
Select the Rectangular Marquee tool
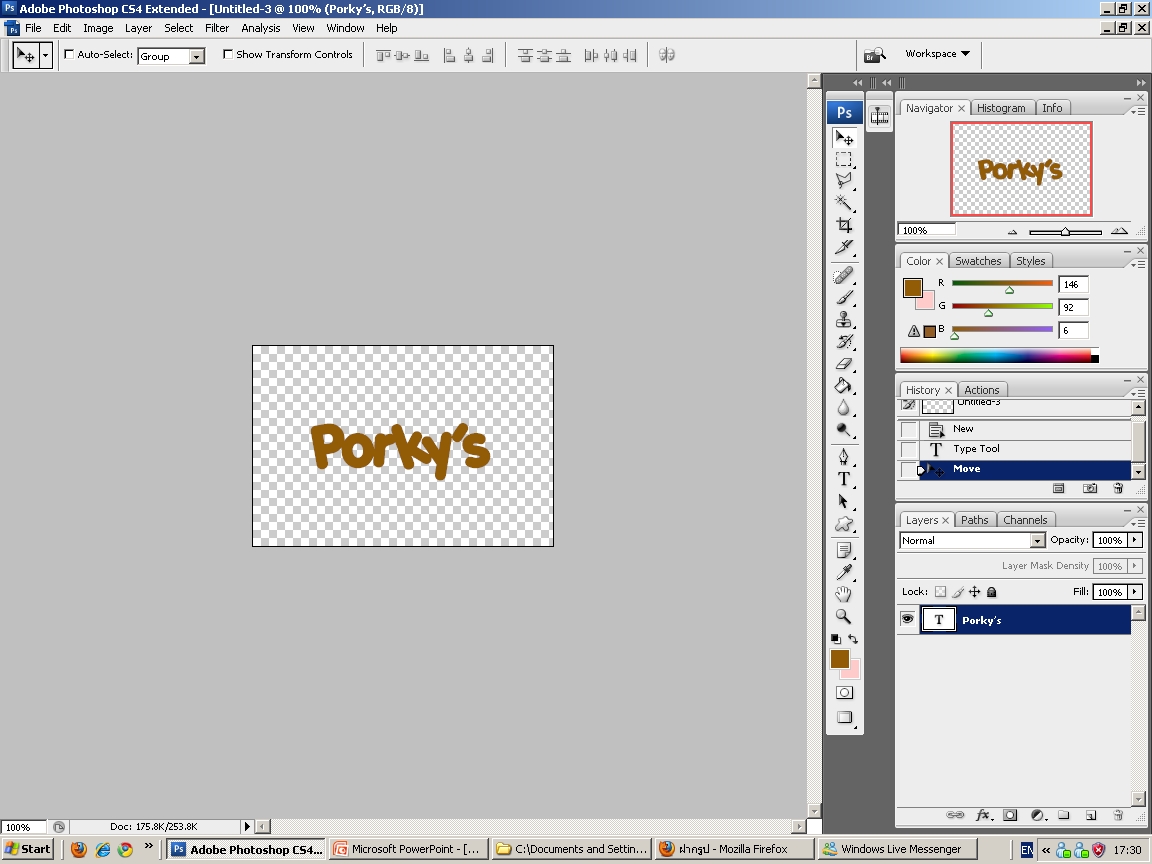click(x=844, y=160)
